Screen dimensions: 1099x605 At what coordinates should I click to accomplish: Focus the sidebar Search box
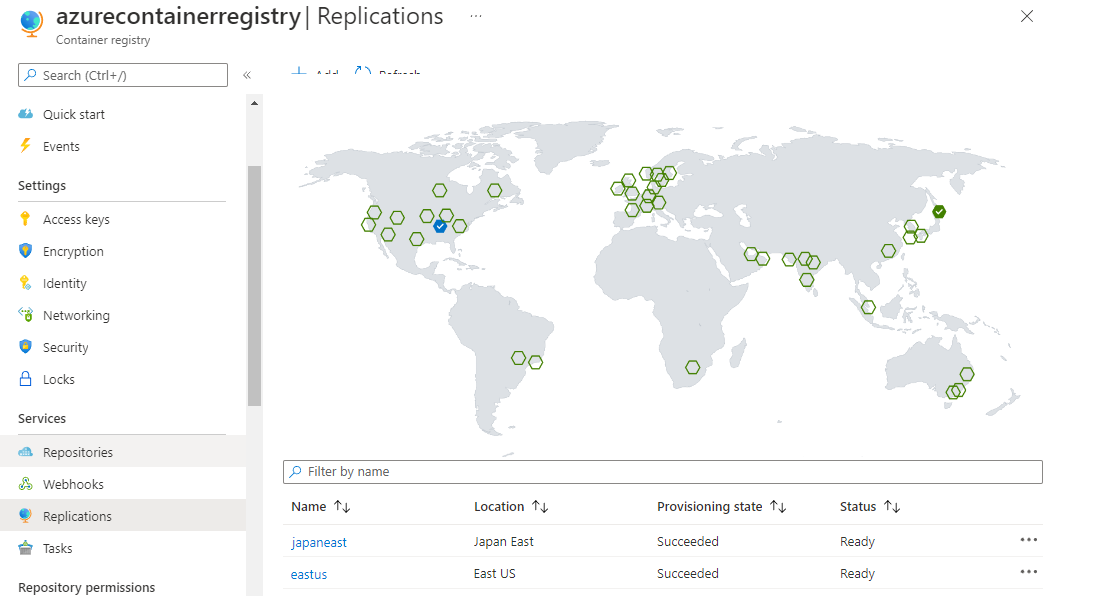click(123, 75)
